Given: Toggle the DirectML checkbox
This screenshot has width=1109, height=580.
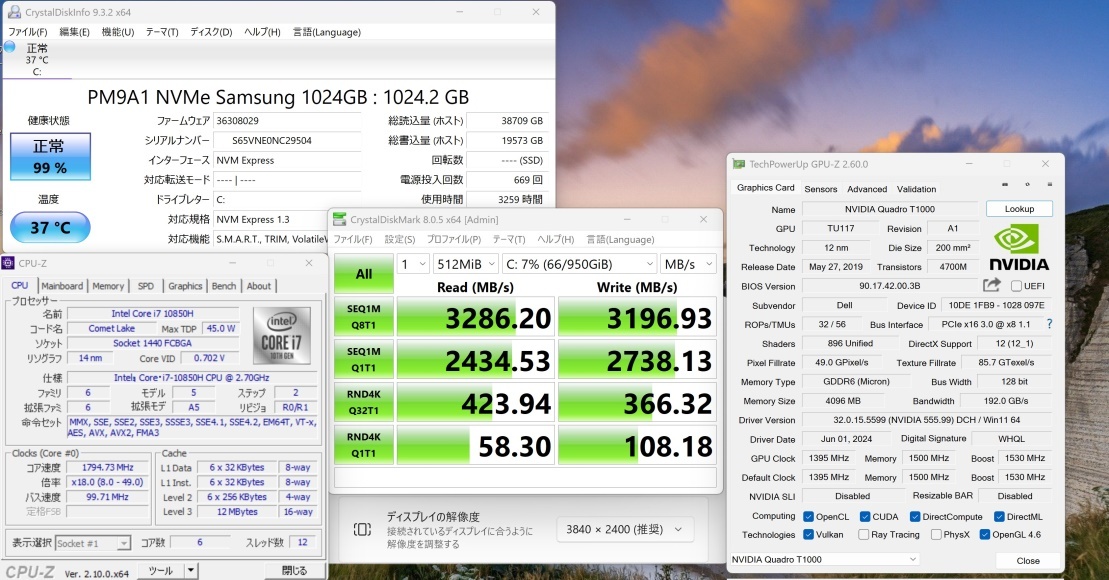Looking at the screenshot, I should click(x=999, y=516).
